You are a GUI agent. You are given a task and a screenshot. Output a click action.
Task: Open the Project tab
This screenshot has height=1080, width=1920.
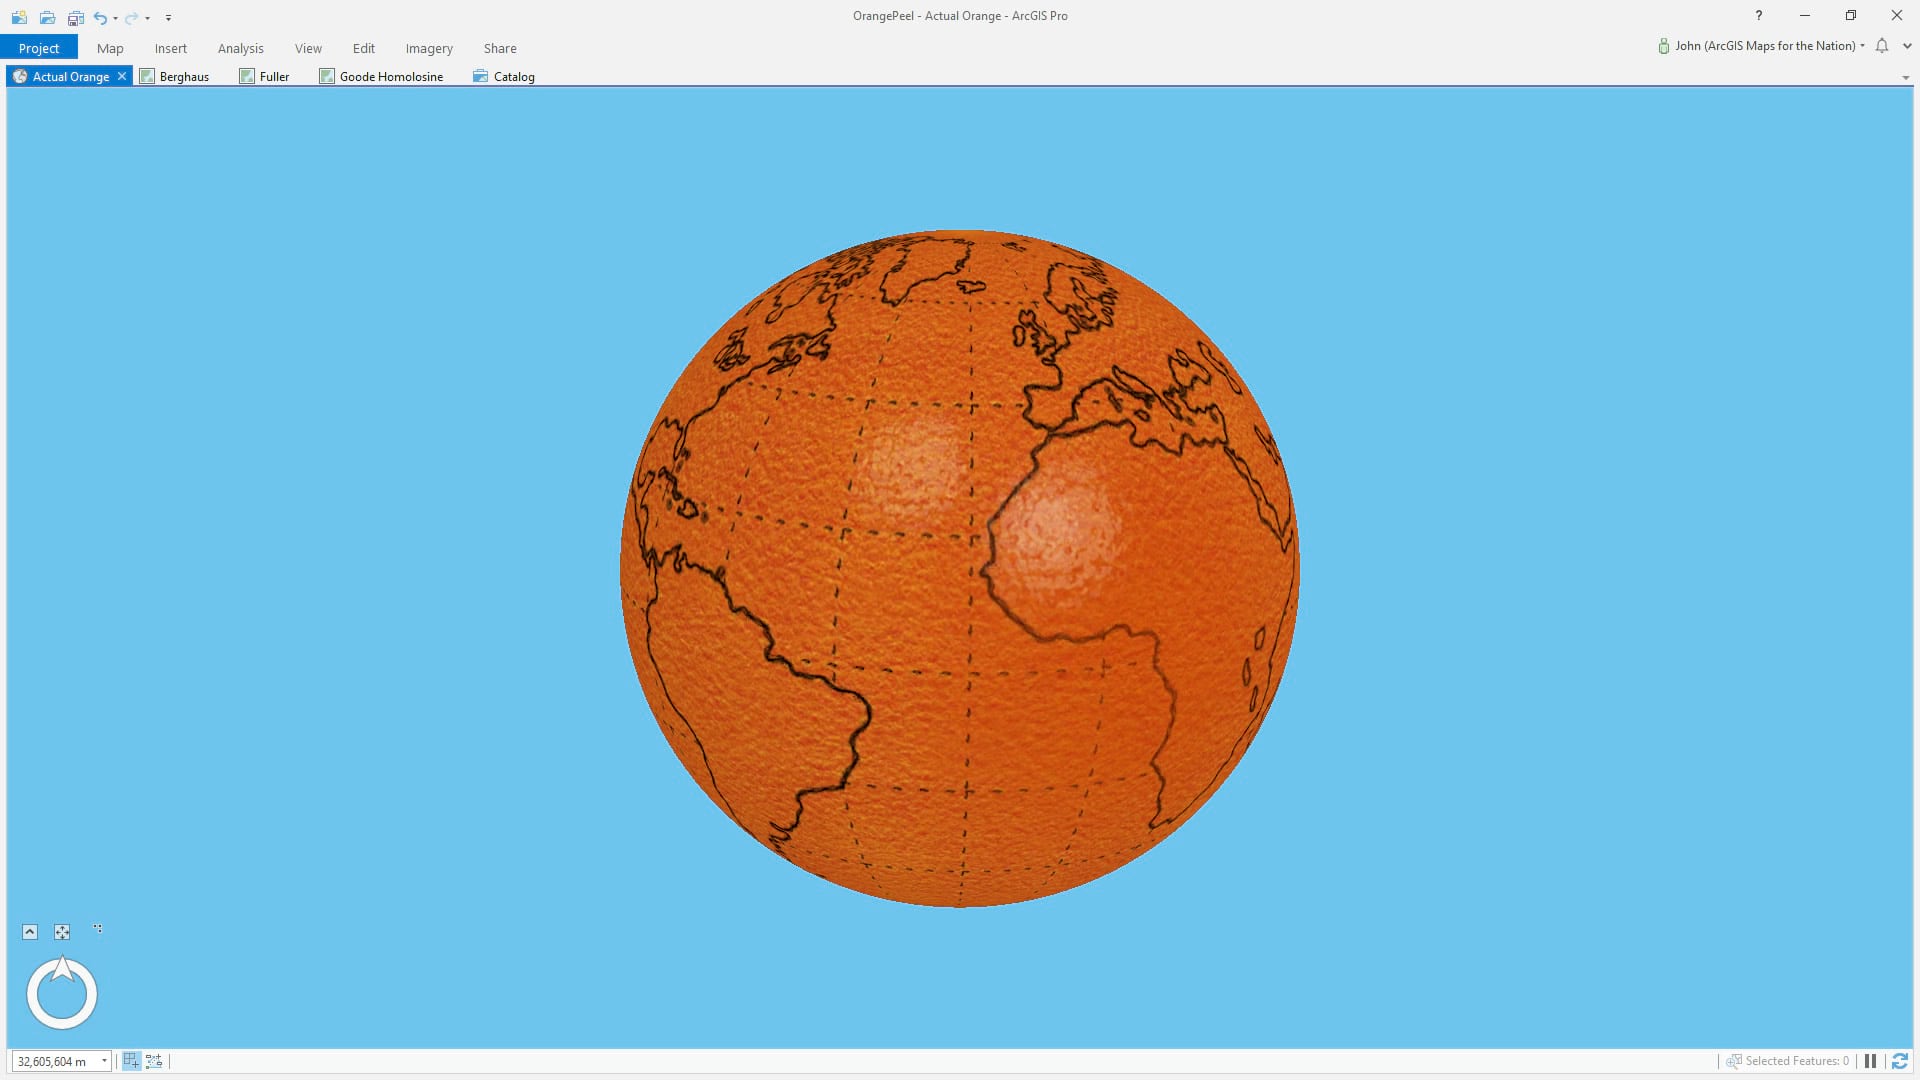click(39, 48)
